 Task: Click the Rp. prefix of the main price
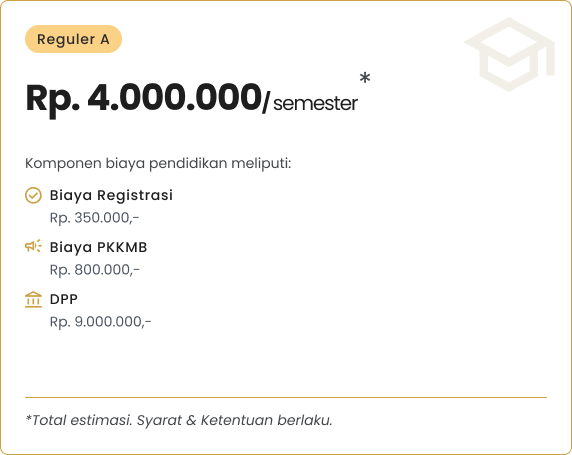pyautogui.click(x=53, y=99)
